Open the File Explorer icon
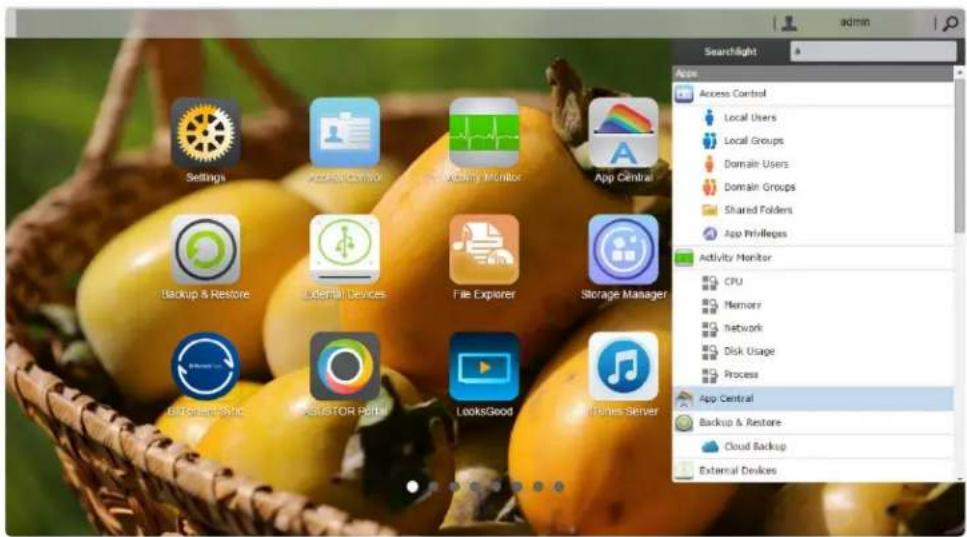967x537 pixels. click(484, 250)
